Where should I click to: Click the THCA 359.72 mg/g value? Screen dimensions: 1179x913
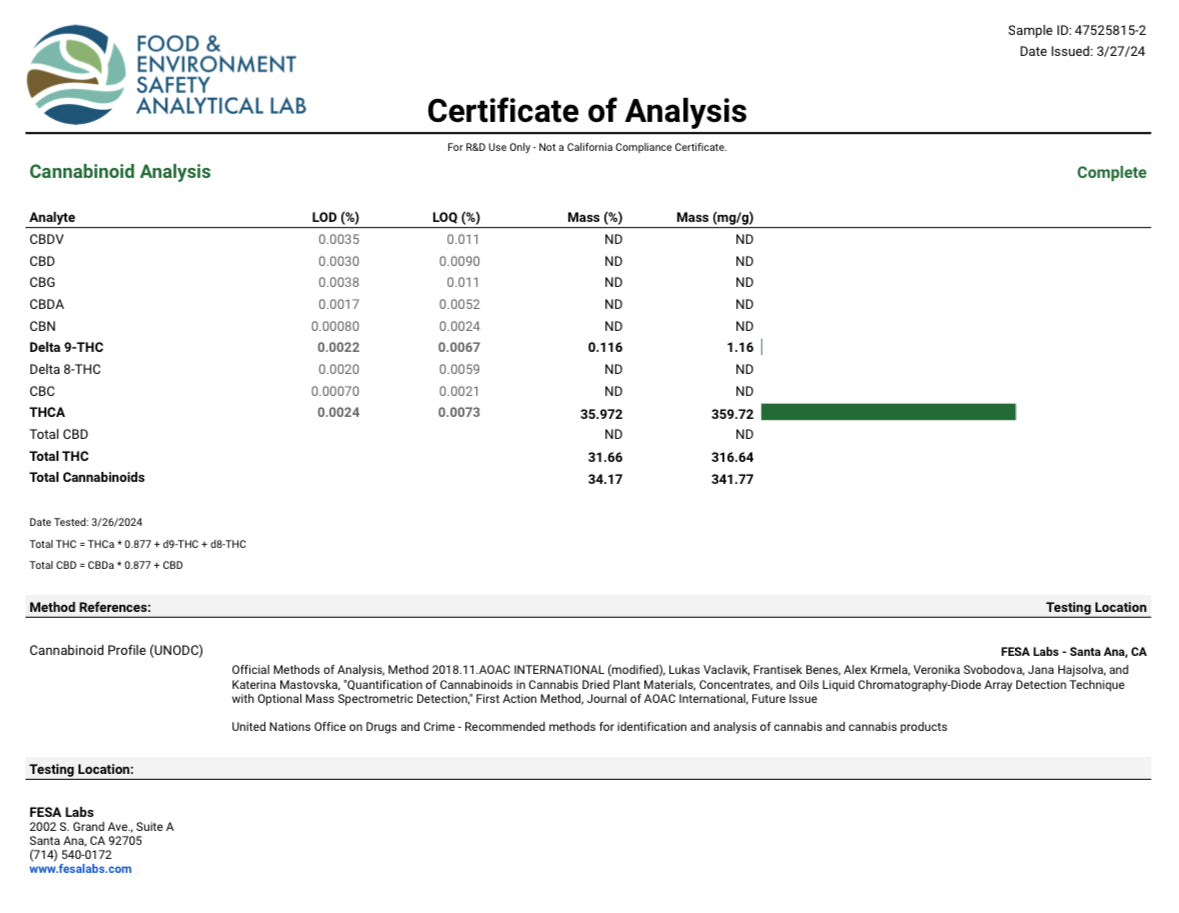[x=732, y=413]
